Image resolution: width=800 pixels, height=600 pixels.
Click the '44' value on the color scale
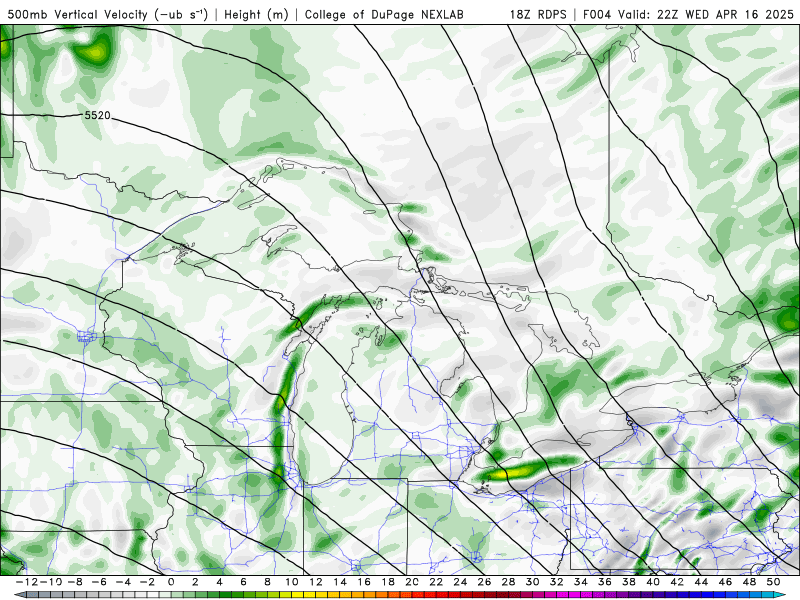(x=701, y=582)
